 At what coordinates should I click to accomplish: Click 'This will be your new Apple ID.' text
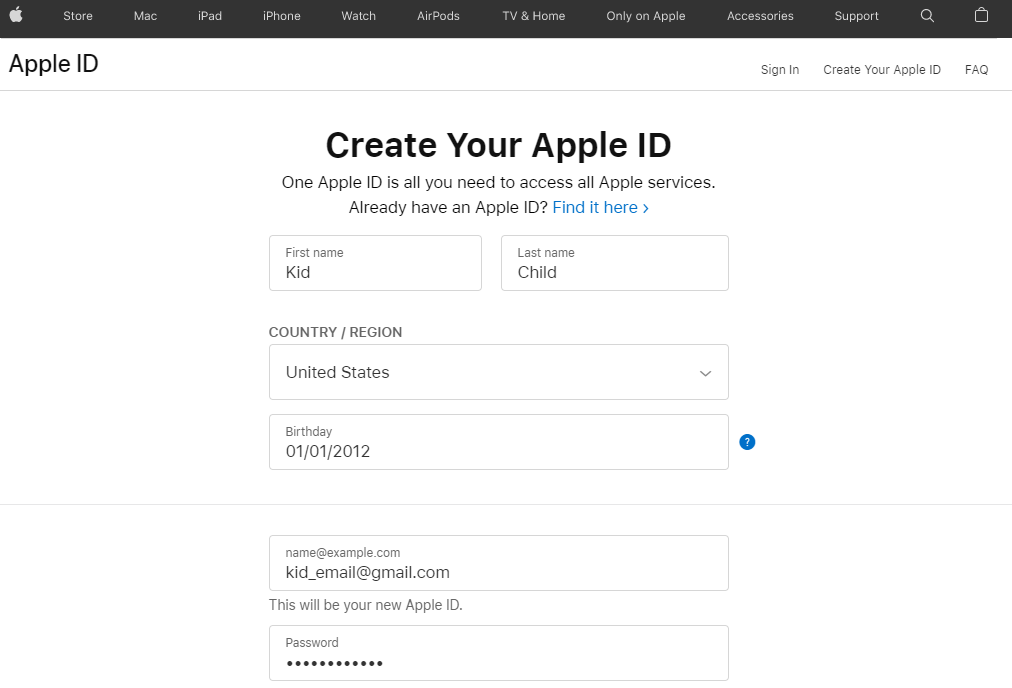point(365,605)
